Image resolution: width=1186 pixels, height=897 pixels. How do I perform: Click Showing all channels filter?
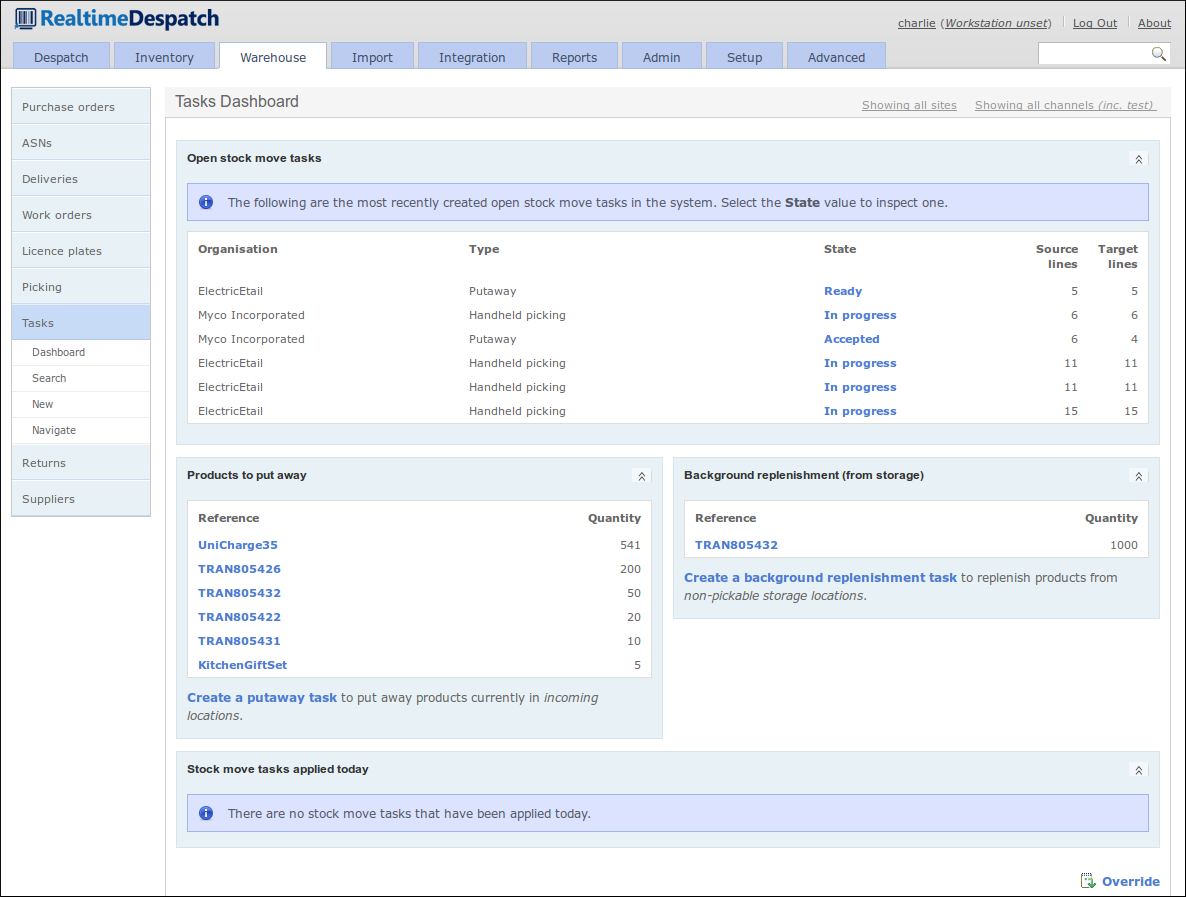coord(1065,105)
